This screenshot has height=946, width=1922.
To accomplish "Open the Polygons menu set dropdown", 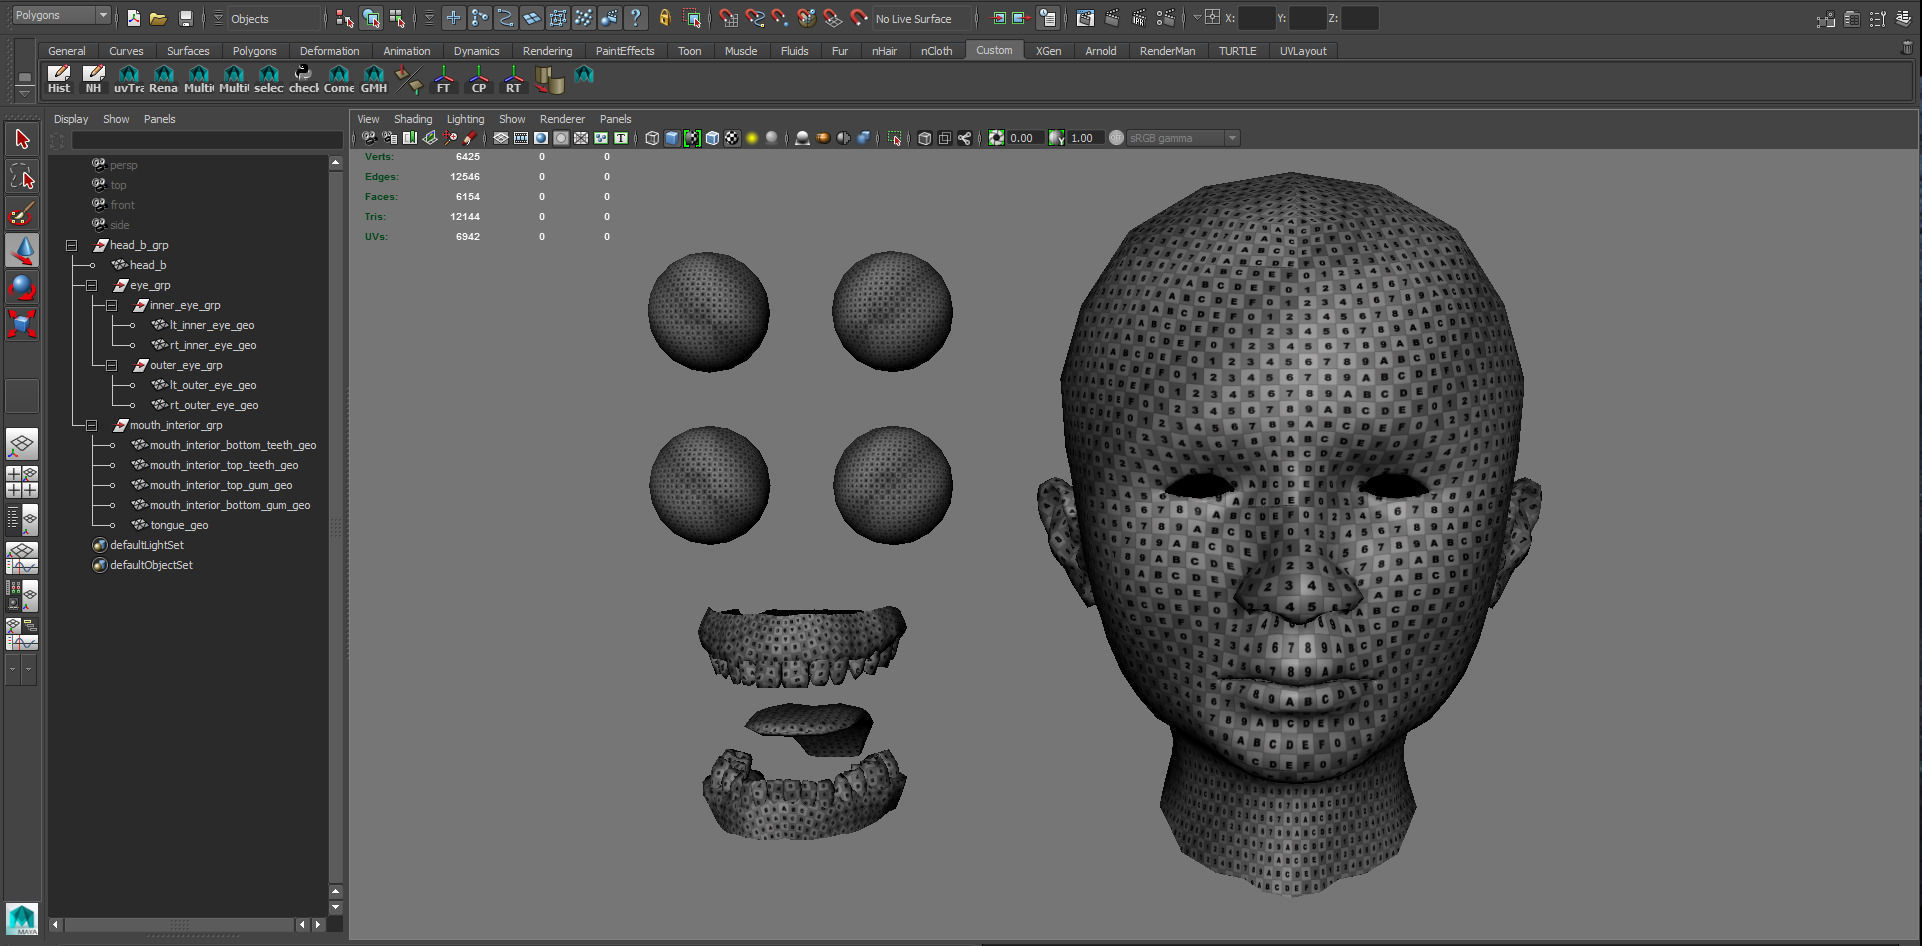I will [60, 15].
